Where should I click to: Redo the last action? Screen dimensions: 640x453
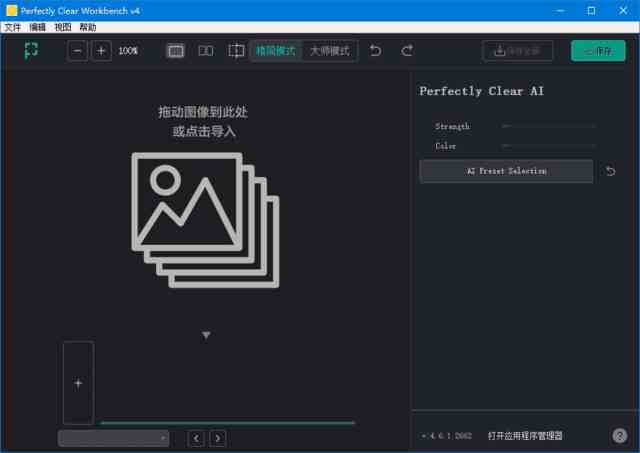tap(407, 50)
